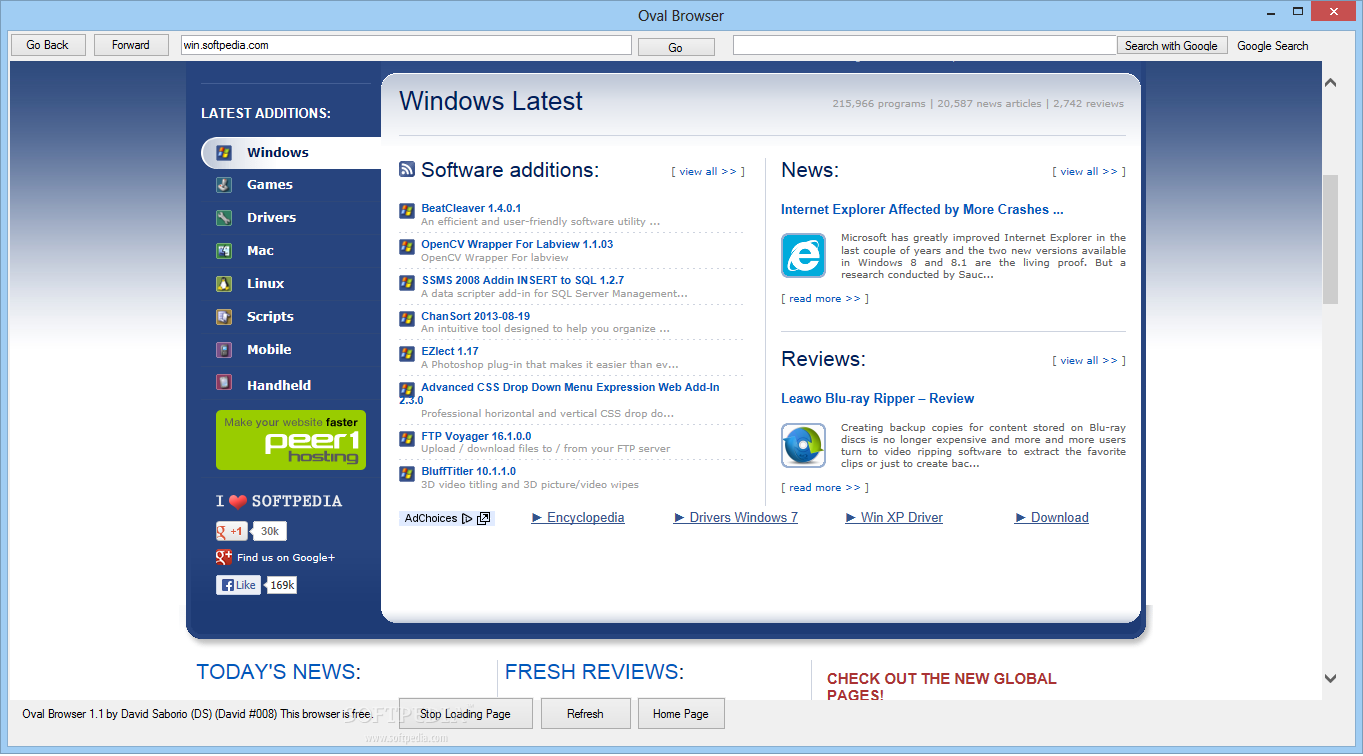
Task: Click CHECK OUT THE NEW GLOBAL PAGES heading
Action: pos(942,686)
